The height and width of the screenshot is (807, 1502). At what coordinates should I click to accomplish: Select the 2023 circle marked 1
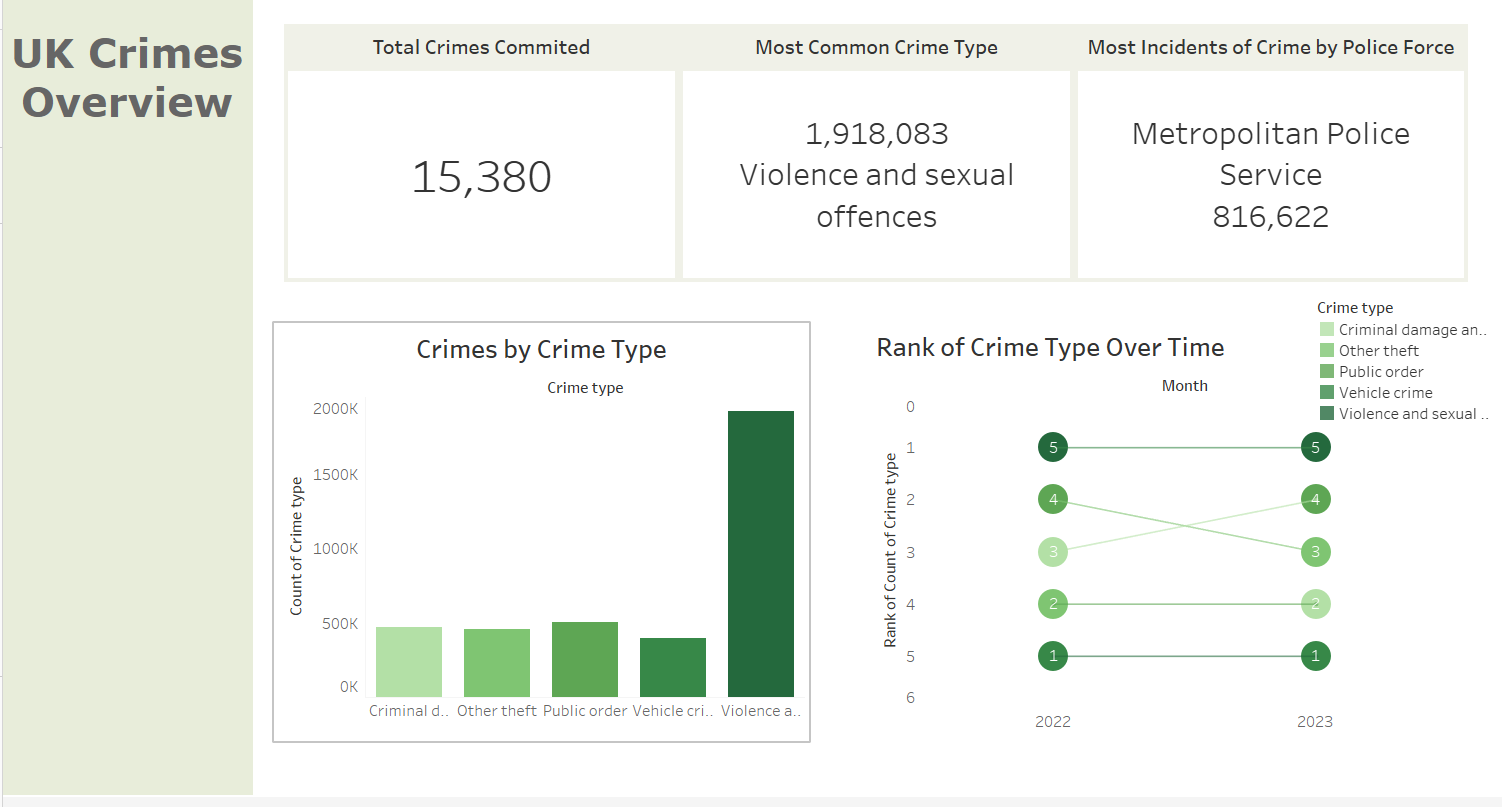1315,656
